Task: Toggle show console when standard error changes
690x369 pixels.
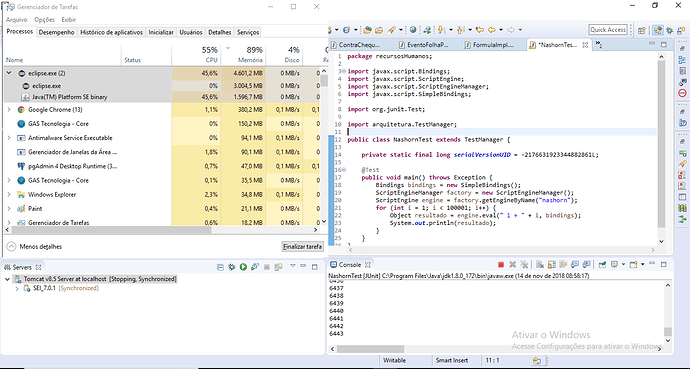Action: coord(587,265)
